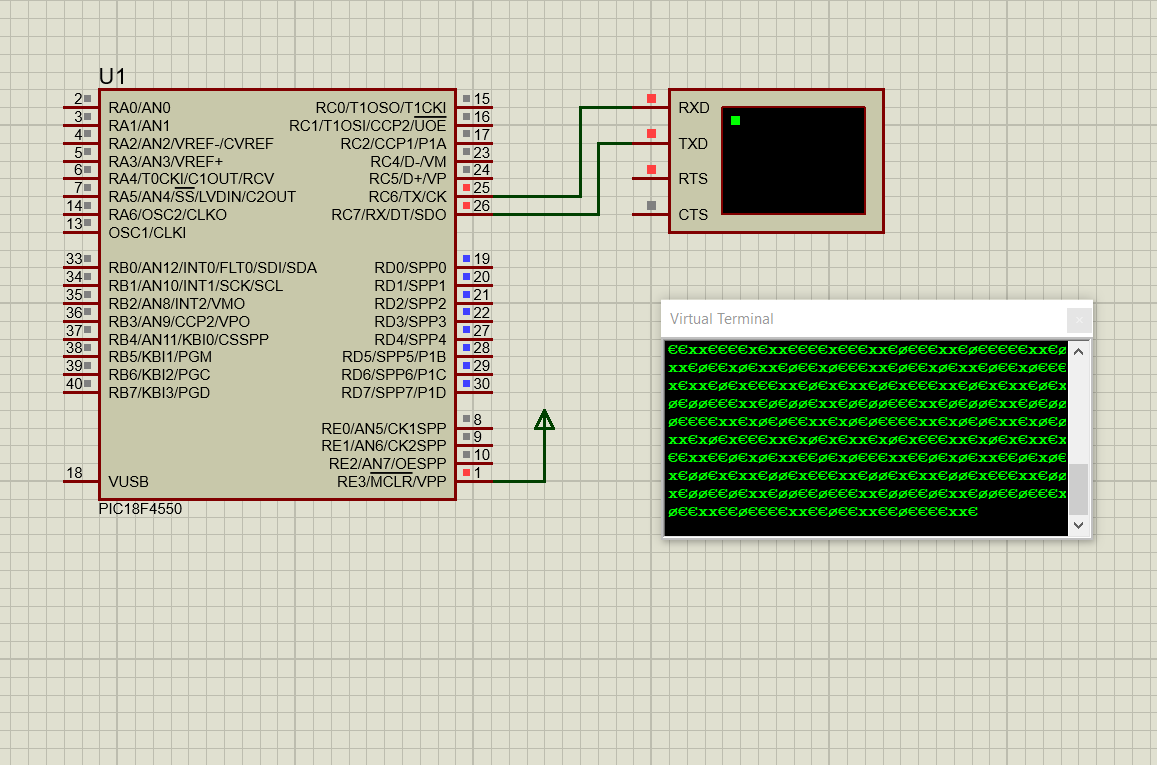The image size is (1157, 765).
Task: Click the RE2/AN7/OESPP pin label
Action: pos(387,464)
